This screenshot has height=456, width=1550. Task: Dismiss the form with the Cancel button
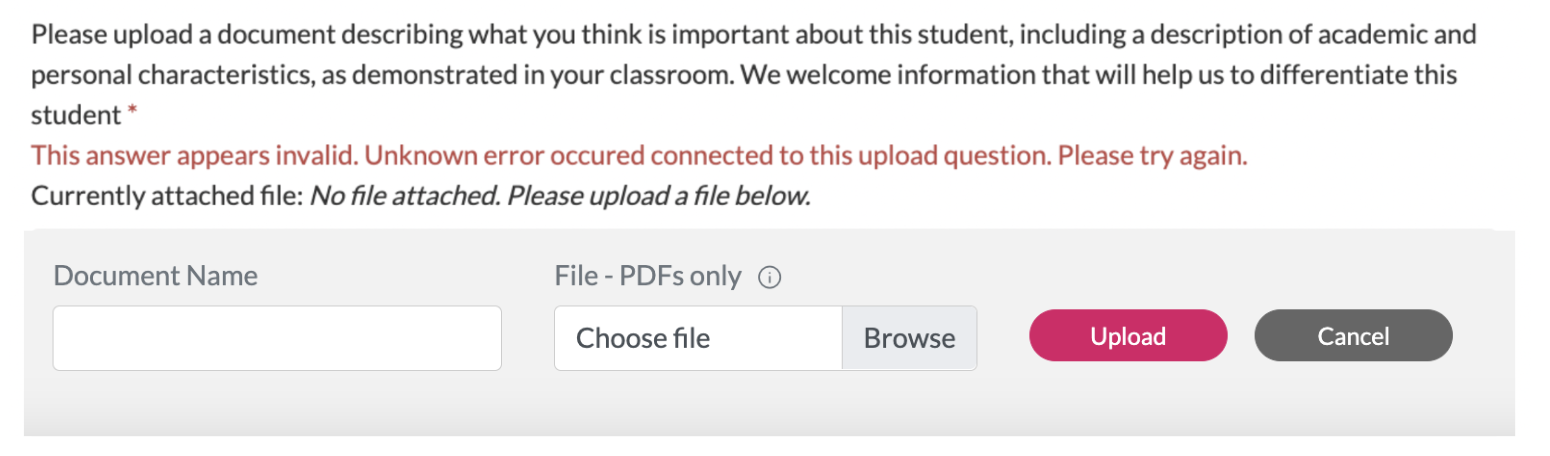coord(1353,336)
